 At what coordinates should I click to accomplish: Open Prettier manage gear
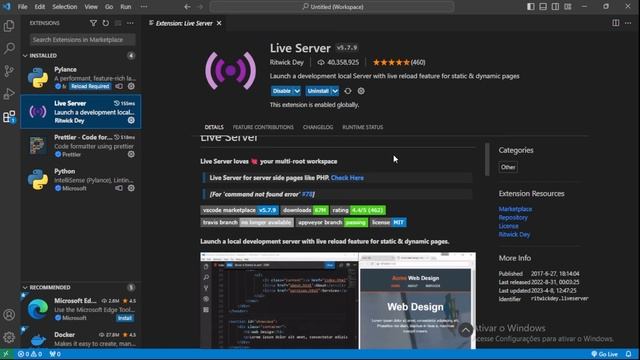point(131,154)
